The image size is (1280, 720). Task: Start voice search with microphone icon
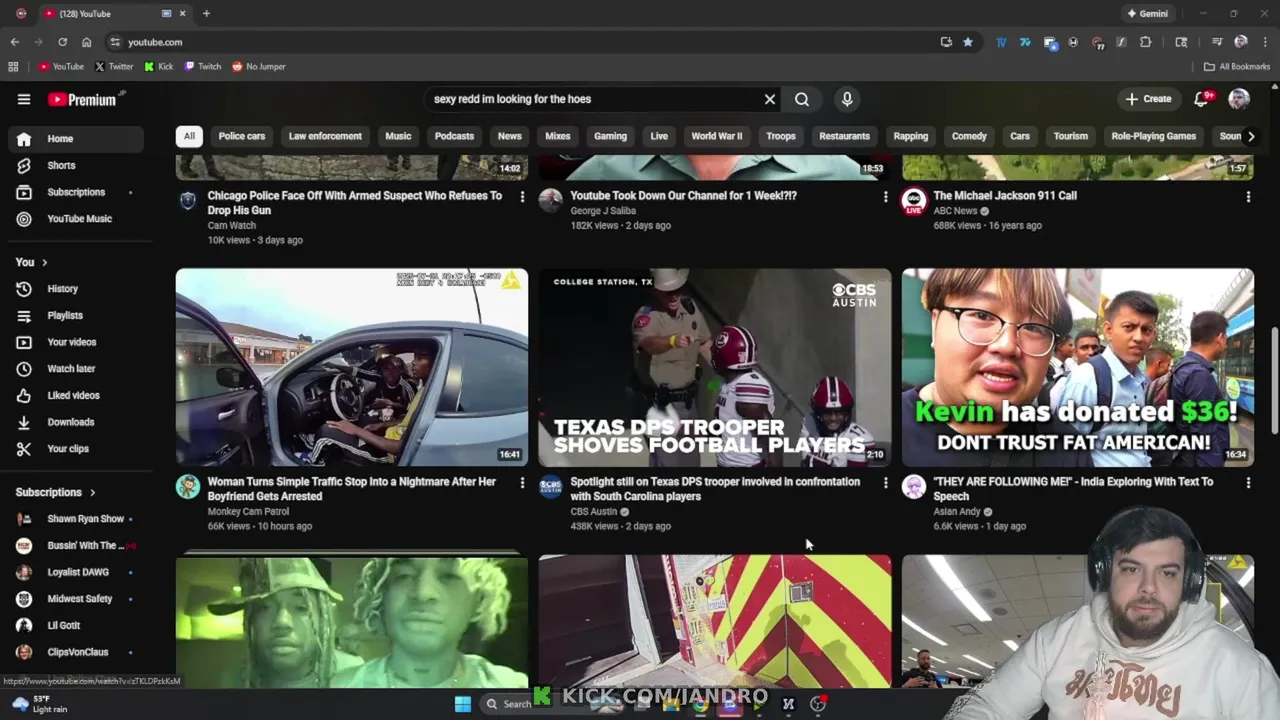click(x=847, y=99)
